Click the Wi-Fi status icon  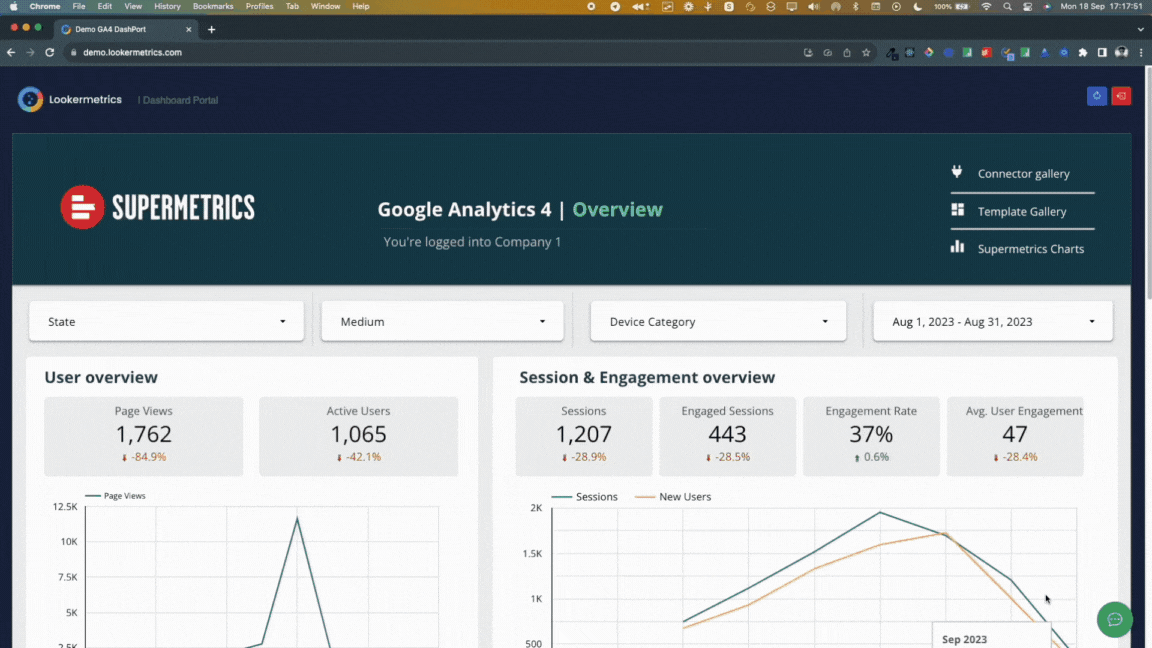tap(987, 7)
